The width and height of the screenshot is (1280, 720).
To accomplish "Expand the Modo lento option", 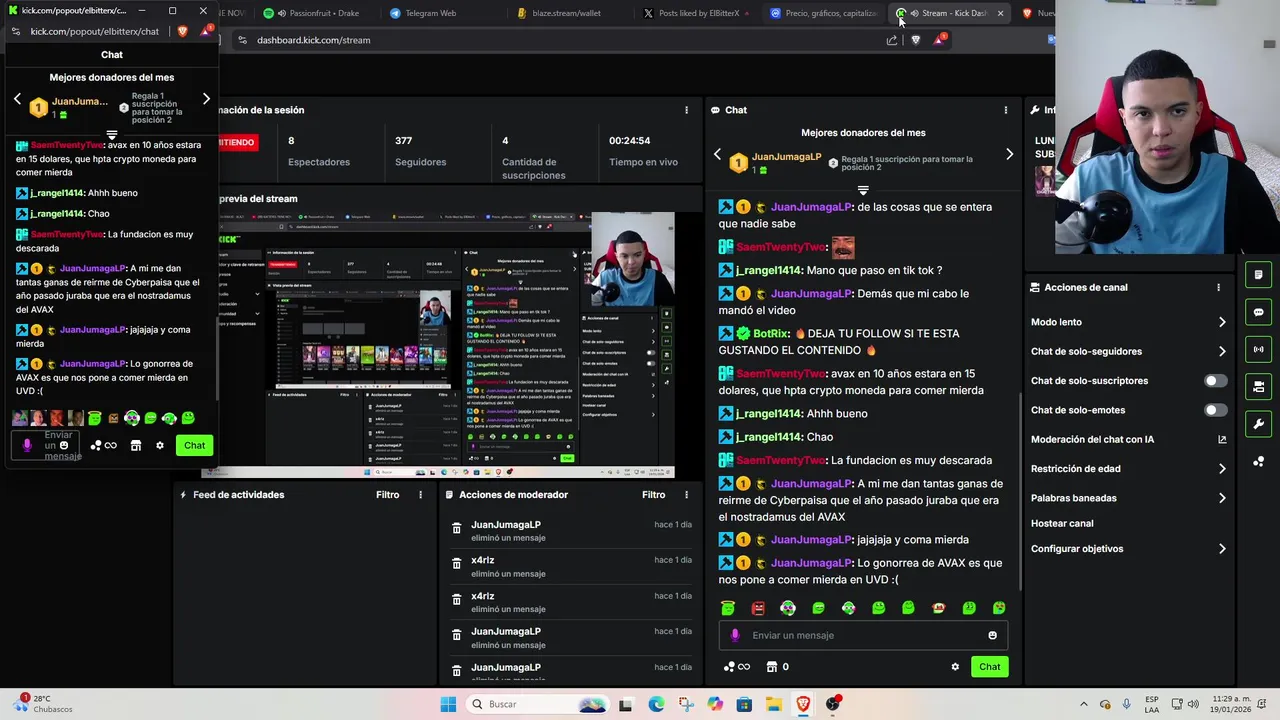I will pyautogui.click(x=1222, y=322).
